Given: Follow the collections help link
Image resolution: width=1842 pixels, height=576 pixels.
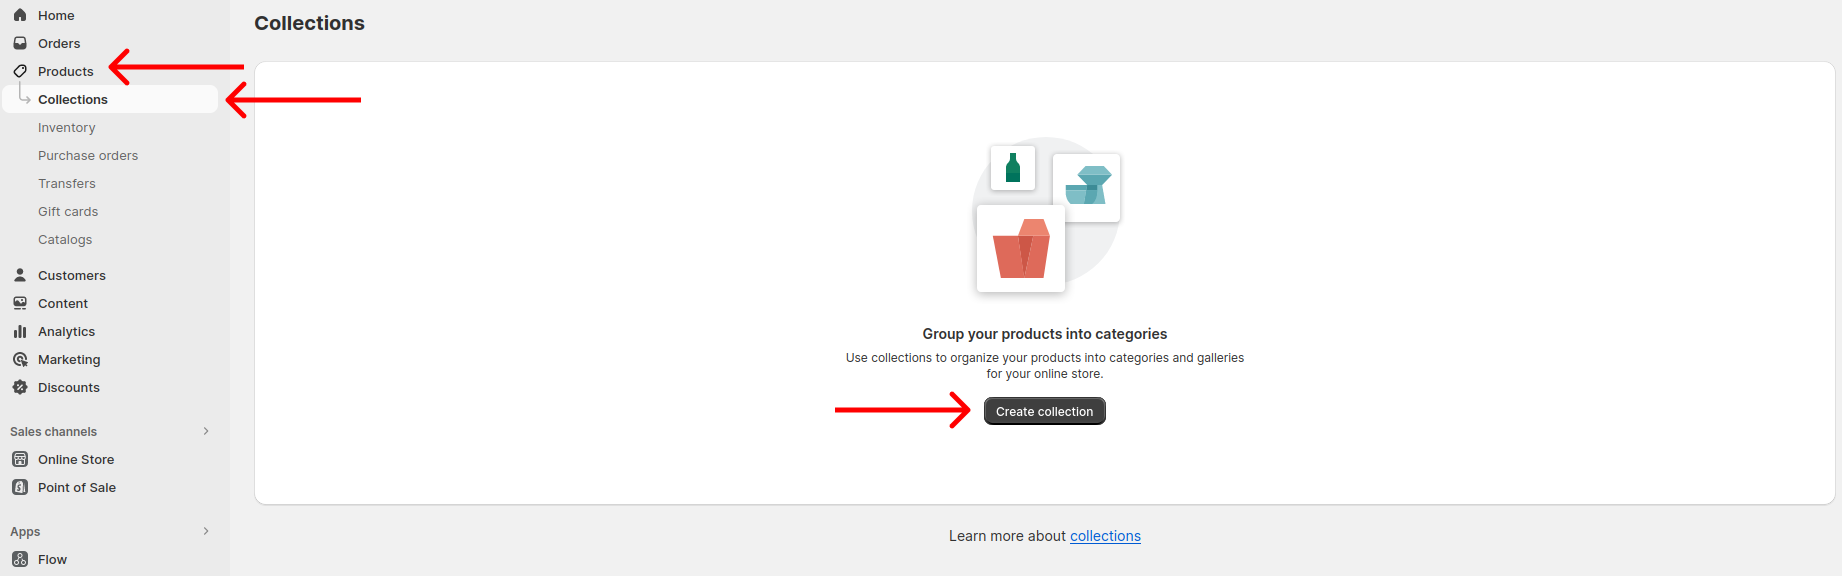Looking at the screenshot, I should click(1105, 536).
